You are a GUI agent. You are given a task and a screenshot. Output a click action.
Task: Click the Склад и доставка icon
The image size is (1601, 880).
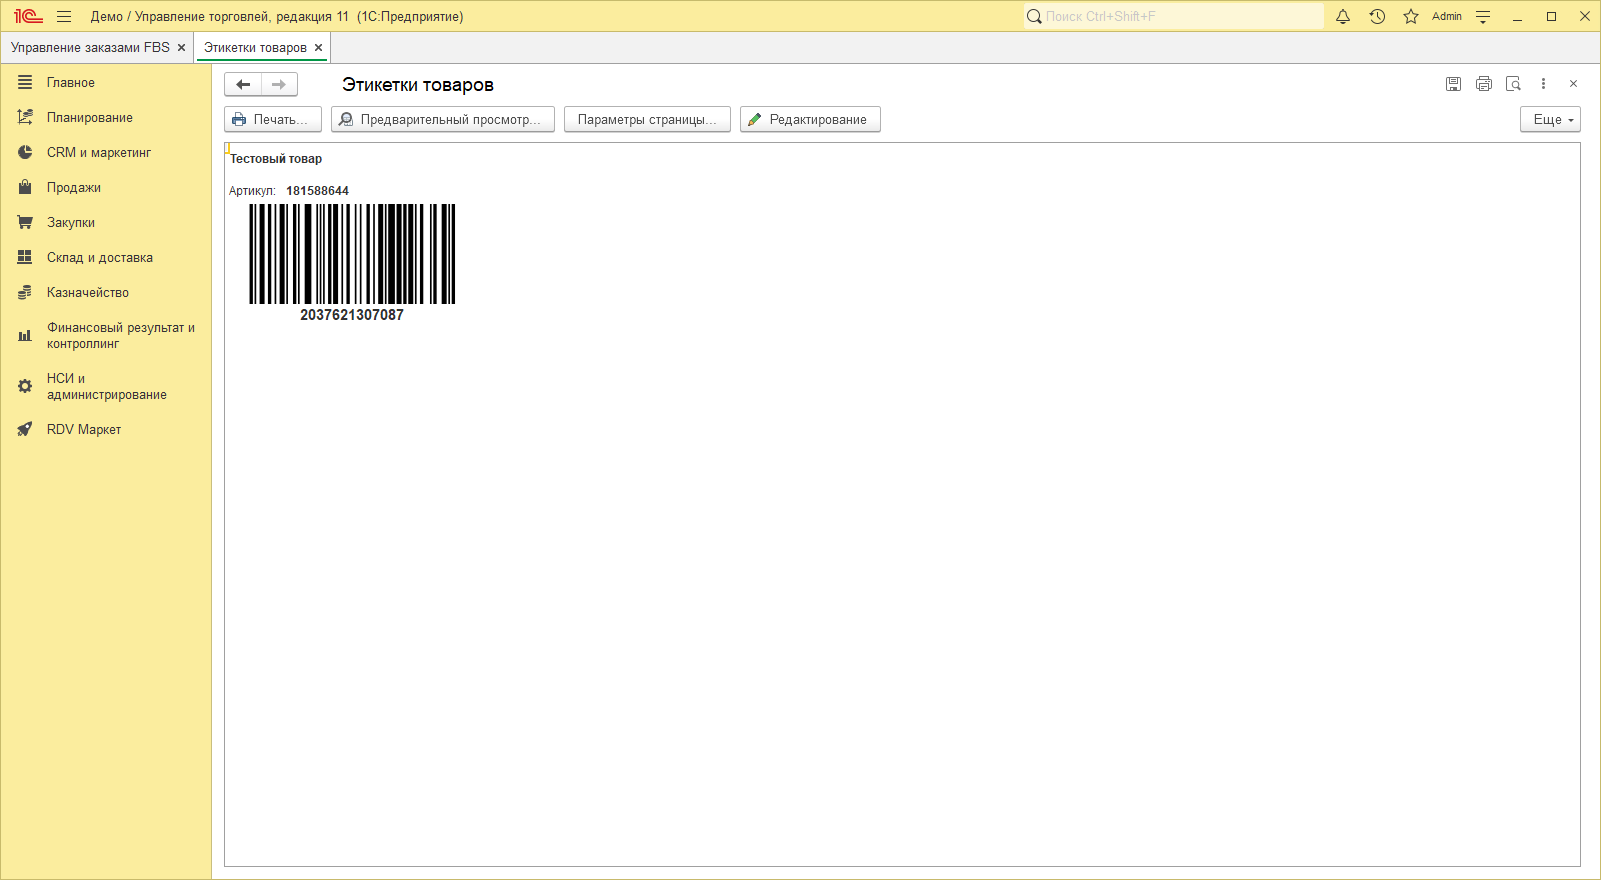tap(25, 257)
